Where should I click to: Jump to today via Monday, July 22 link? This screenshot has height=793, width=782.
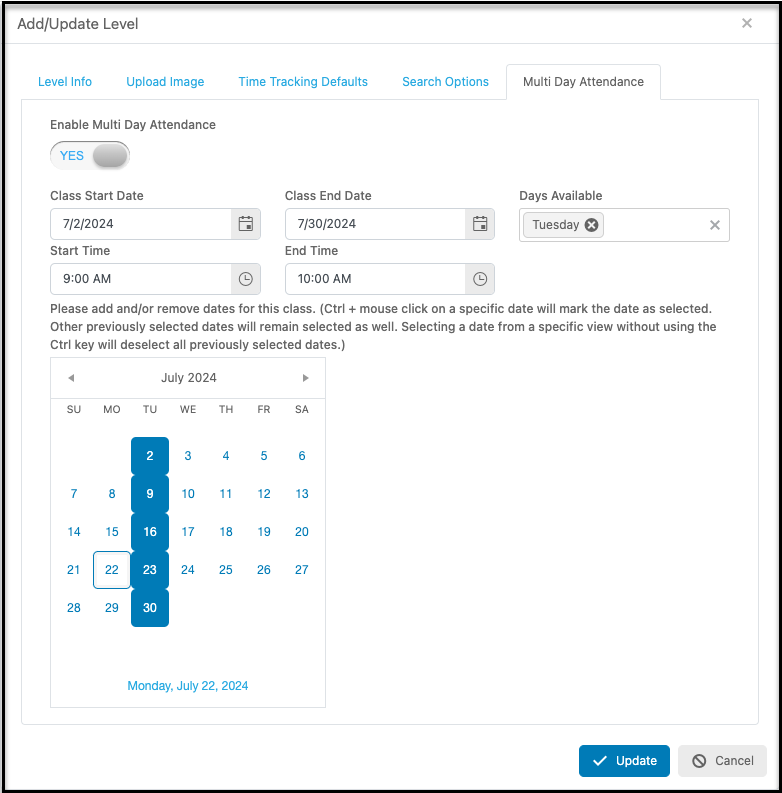[188, 686]
